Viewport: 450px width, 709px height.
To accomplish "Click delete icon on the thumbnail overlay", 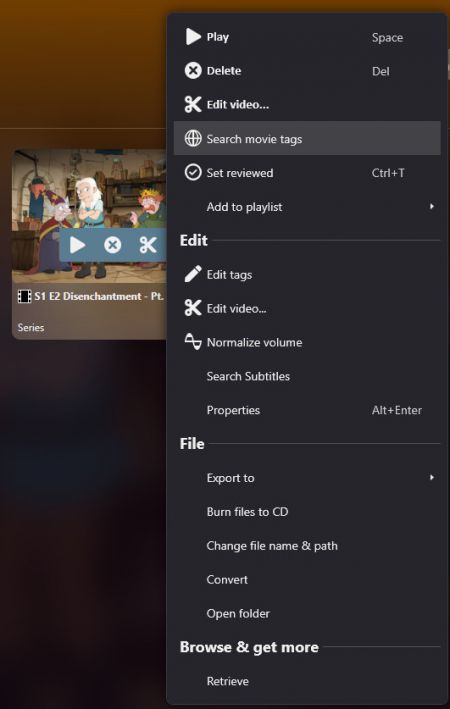I will (x=113, y=245).
